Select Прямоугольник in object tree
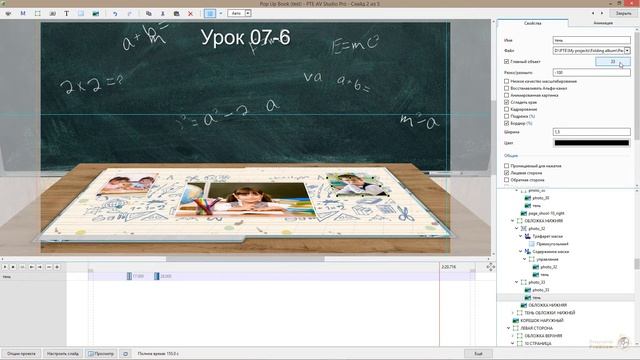The image size is (640, 360). coord(552,244)
